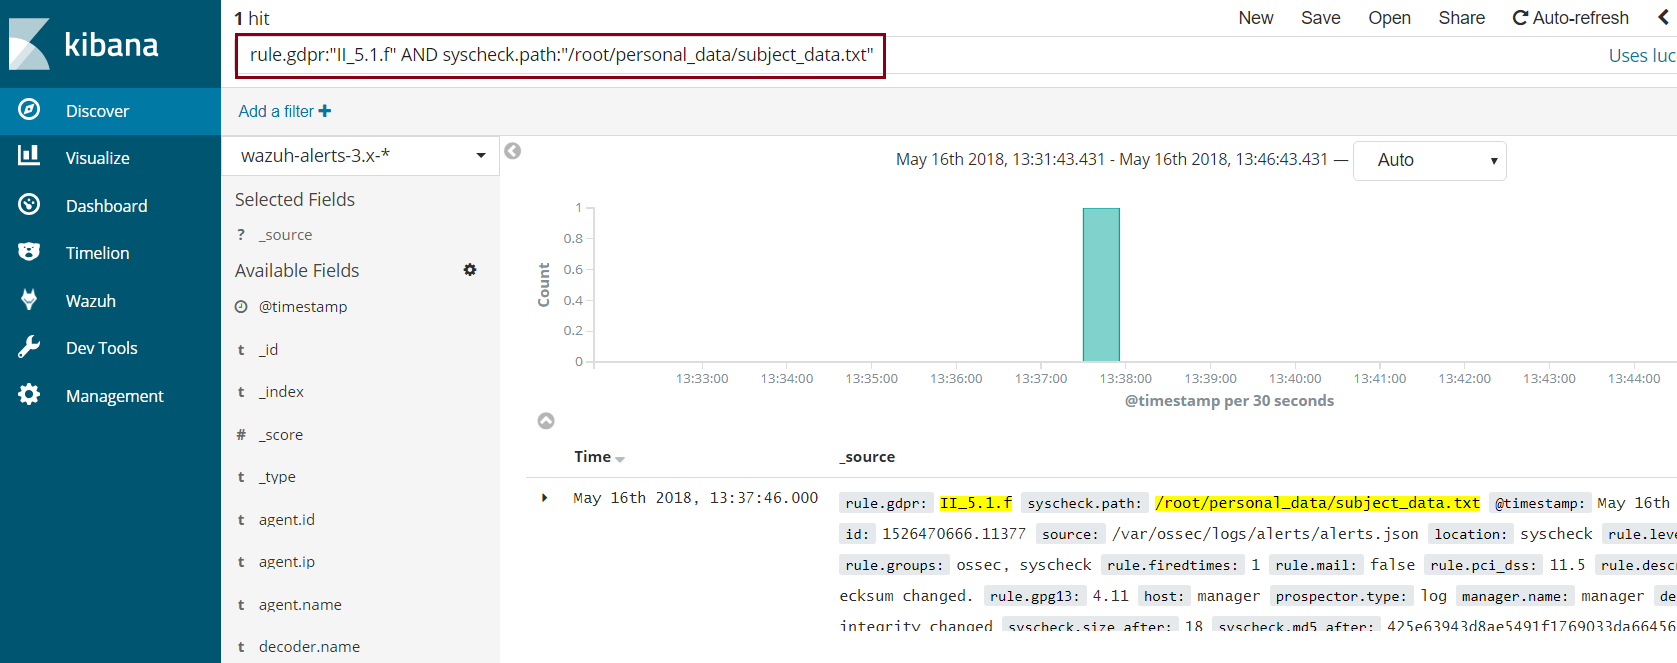Click the time range May 16th 2018 link

[x=1112, y=159]
